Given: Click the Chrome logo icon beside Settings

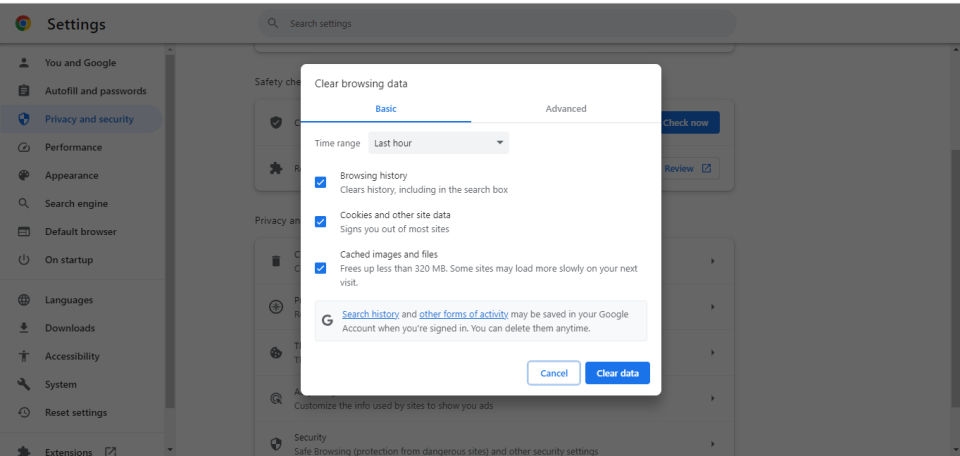Looking at the screenshot, I should point(23,23).
